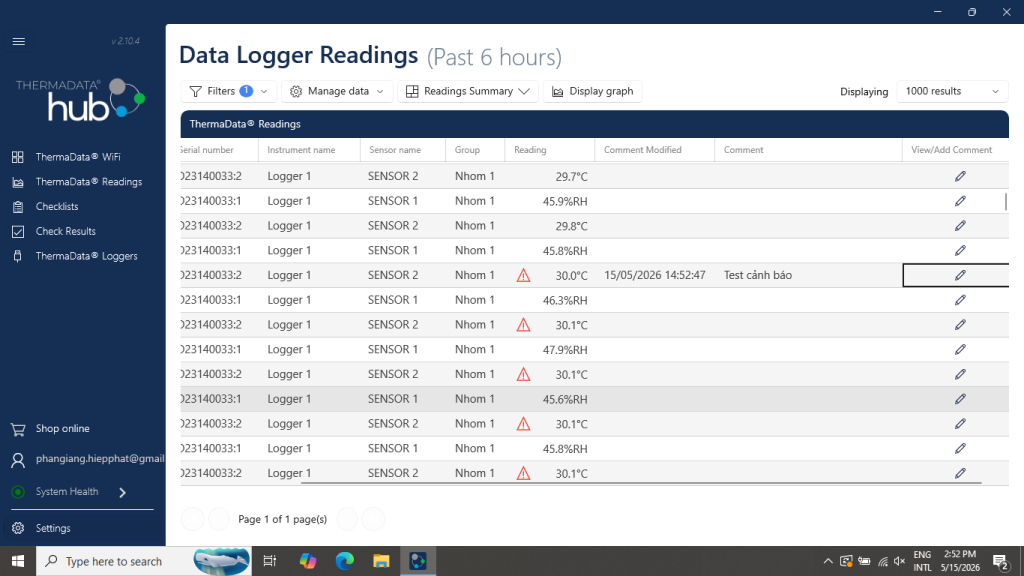Open the hamburger menu in the sidebar

(18, 42)
